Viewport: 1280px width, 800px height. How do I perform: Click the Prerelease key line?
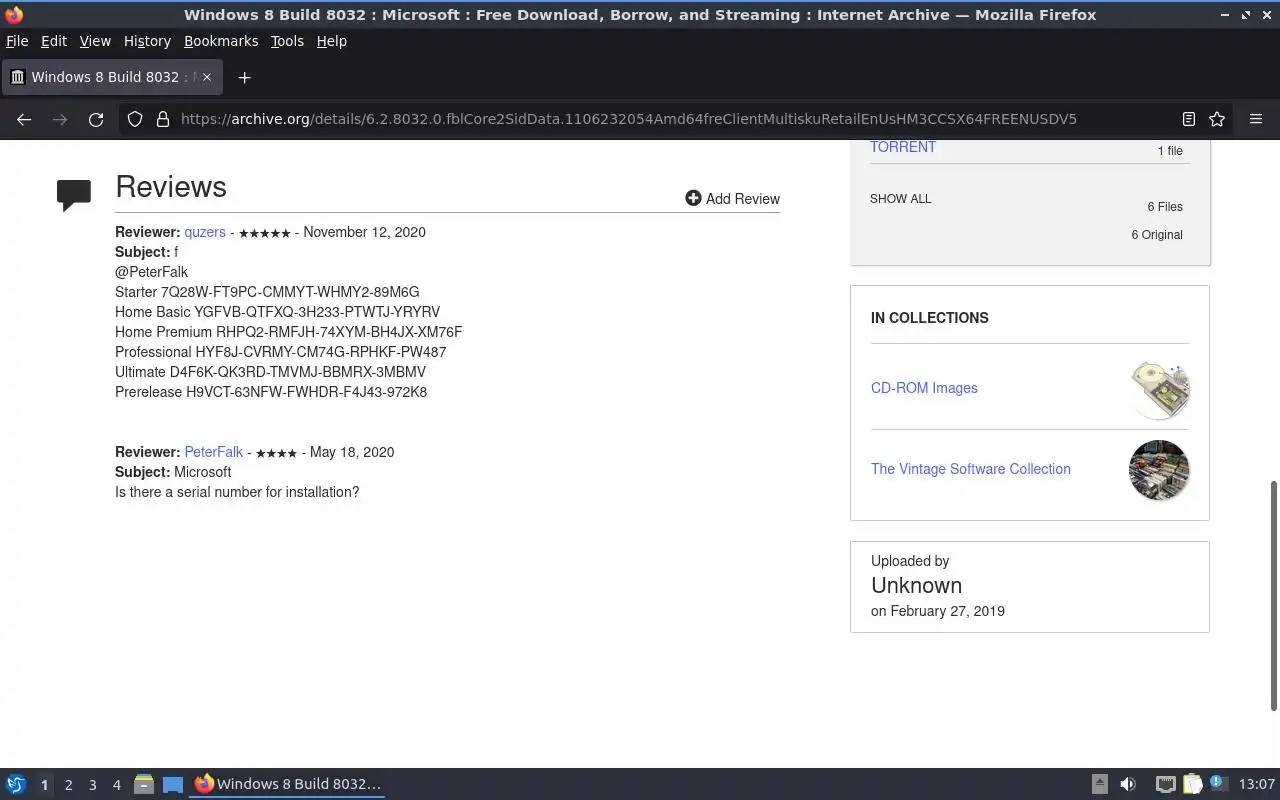tap(271, 392)
